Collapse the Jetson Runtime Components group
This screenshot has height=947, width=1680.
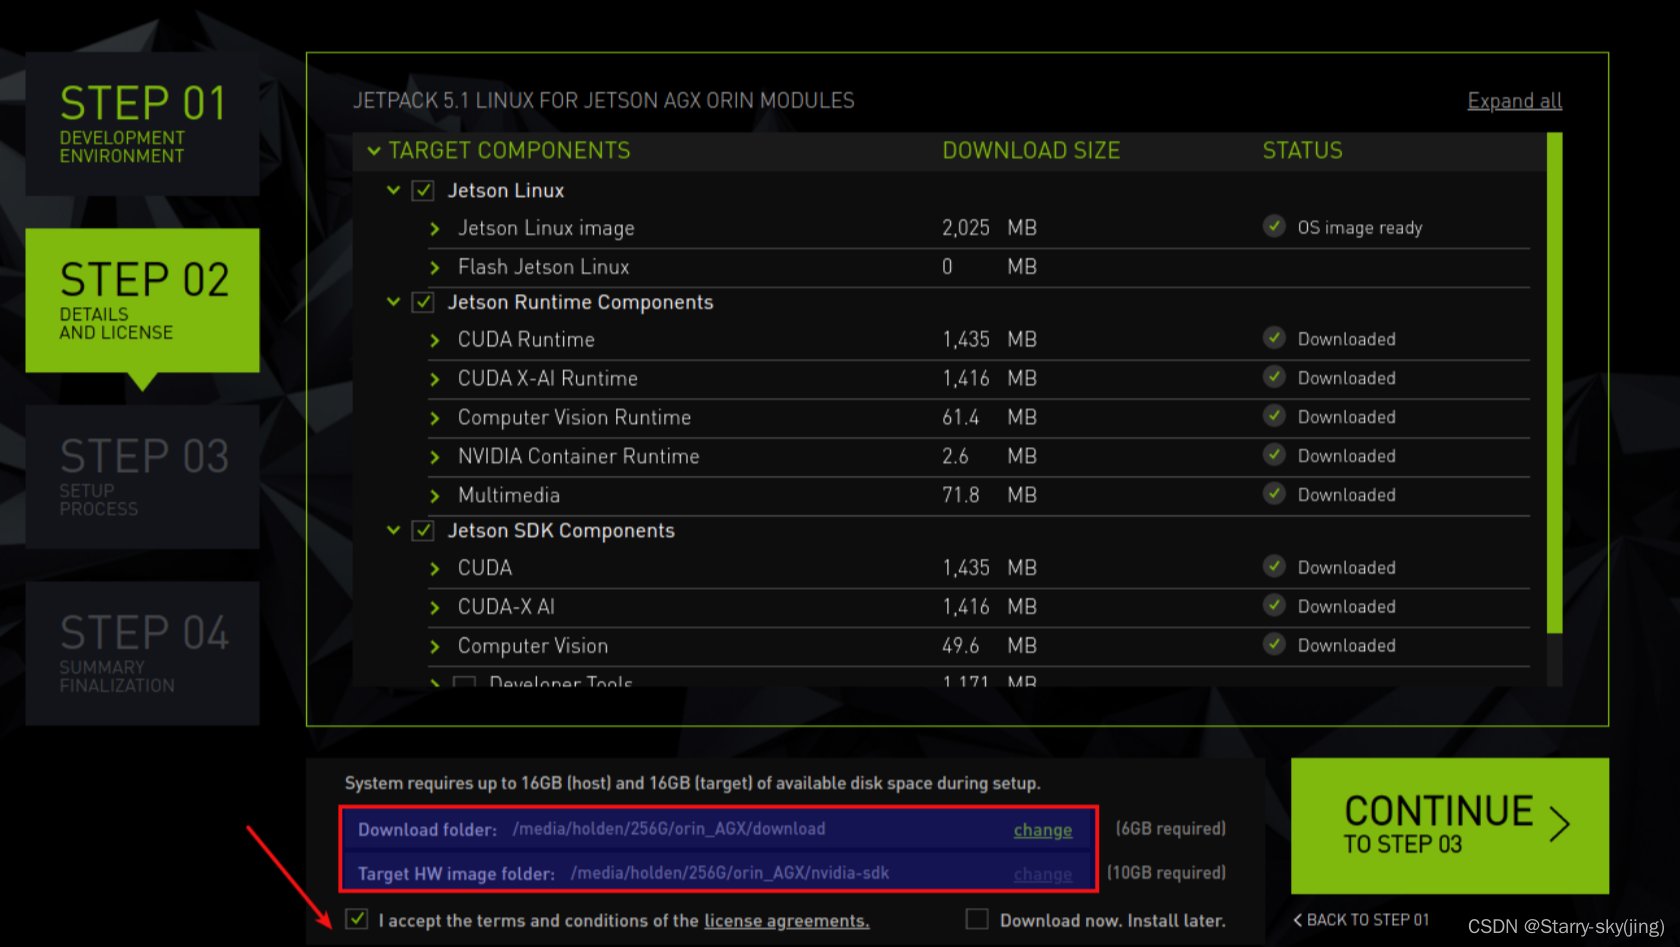(393, 302)
